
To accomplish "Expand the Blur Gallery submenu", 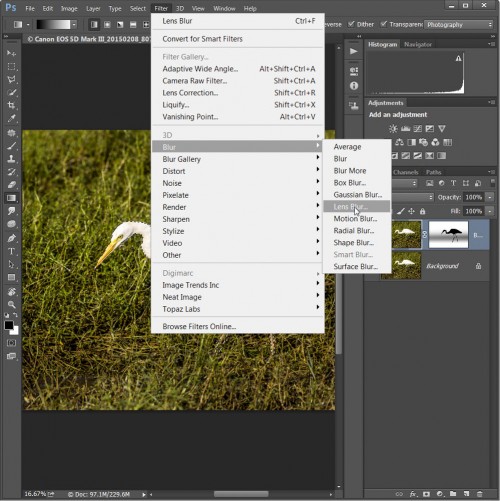I will click(238, 159).
